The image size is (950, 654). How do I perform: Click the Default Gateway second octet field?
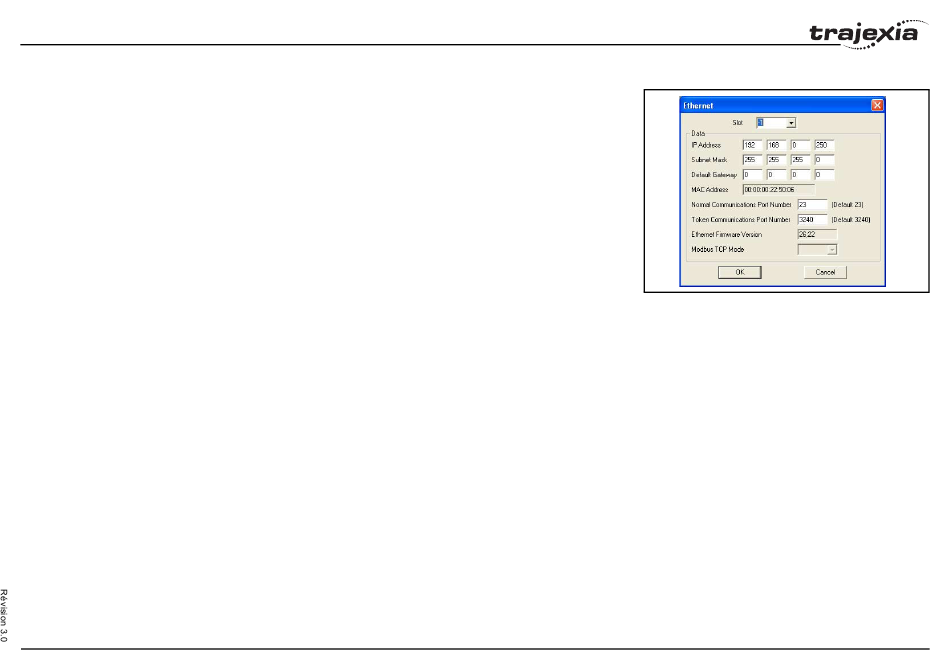coord(777,175)
